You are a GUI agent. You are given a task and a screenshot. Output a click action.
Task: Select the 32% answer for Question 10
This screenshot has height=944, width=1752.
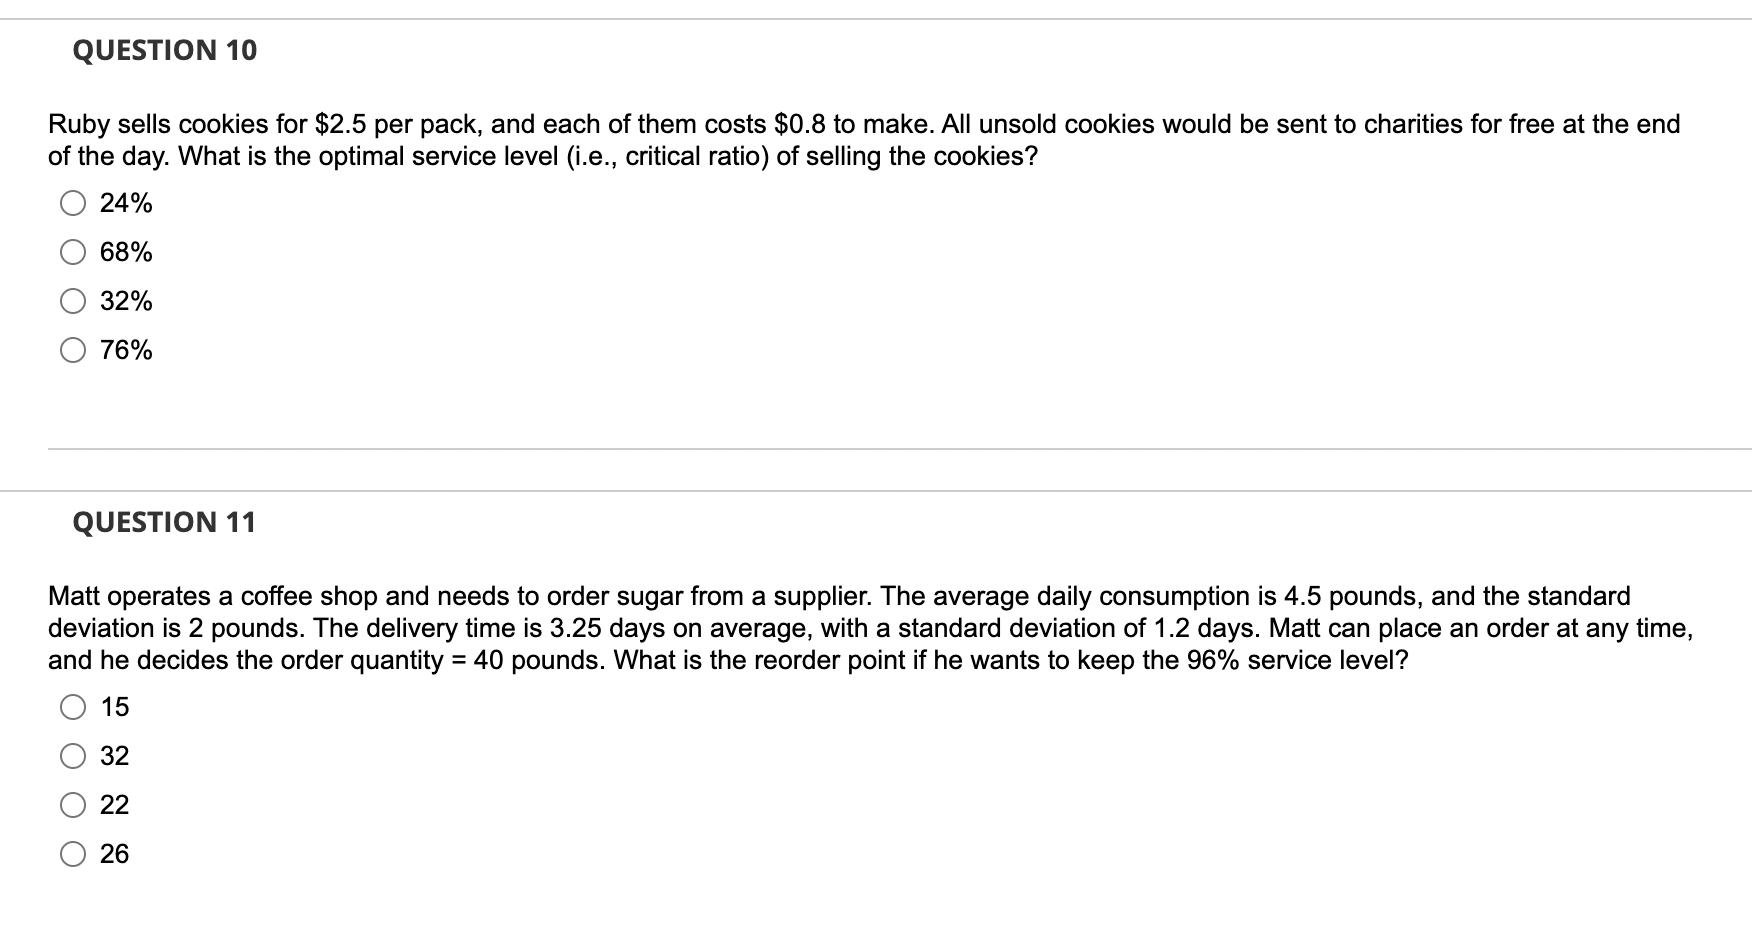pos(73,301)
